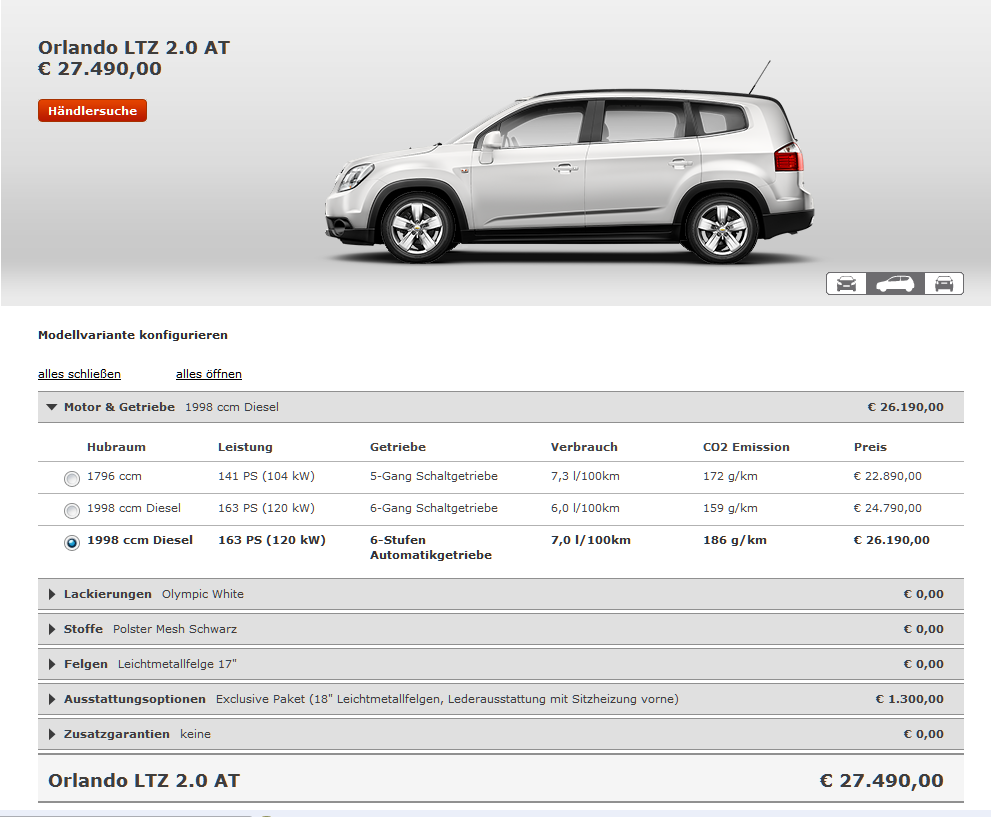
Task: Click the € 1.300,00 Ausstattungsoptionen price
Action: click(909, 699)
